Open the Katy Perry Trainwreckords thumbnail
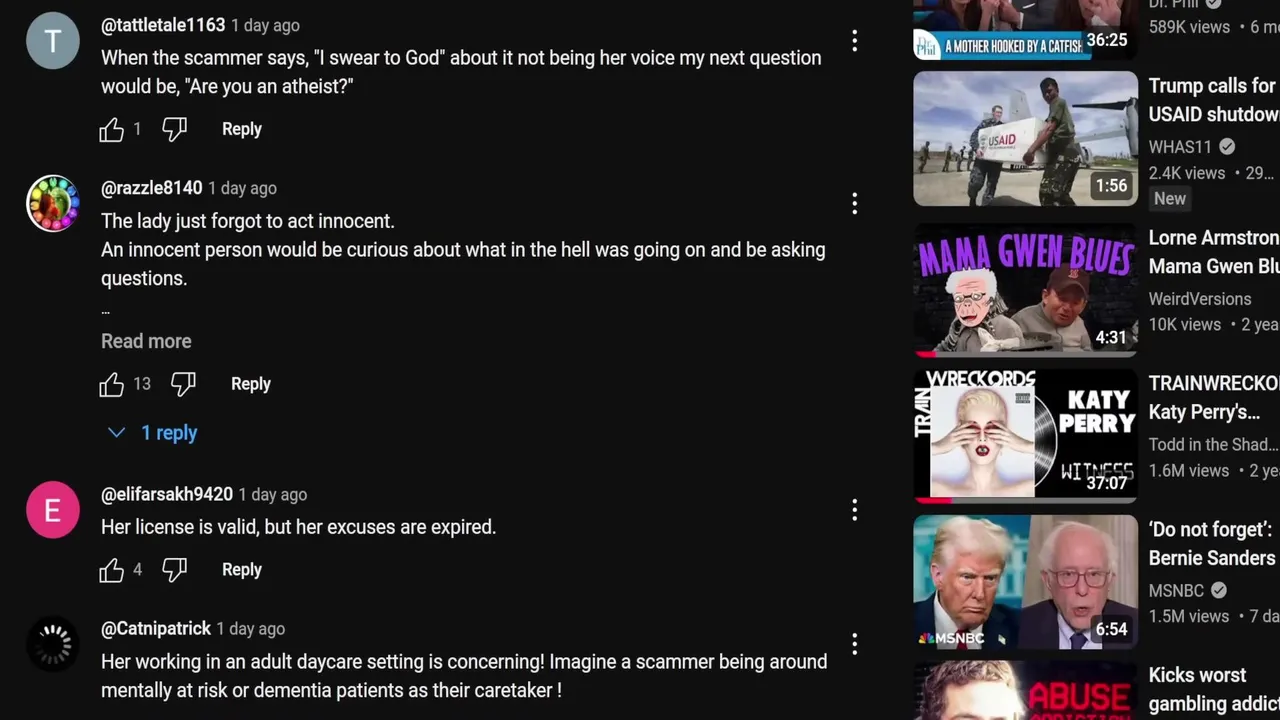The width and height of the screenshot is (1280, 720). [1025, 436]
